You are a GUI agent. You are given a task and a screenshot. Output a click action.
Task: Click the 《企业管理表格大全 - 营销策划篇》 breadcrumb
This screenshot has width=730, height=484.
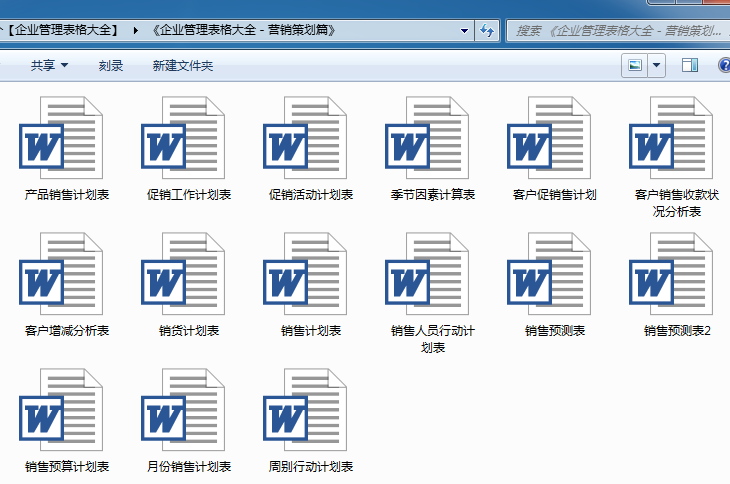244,30
